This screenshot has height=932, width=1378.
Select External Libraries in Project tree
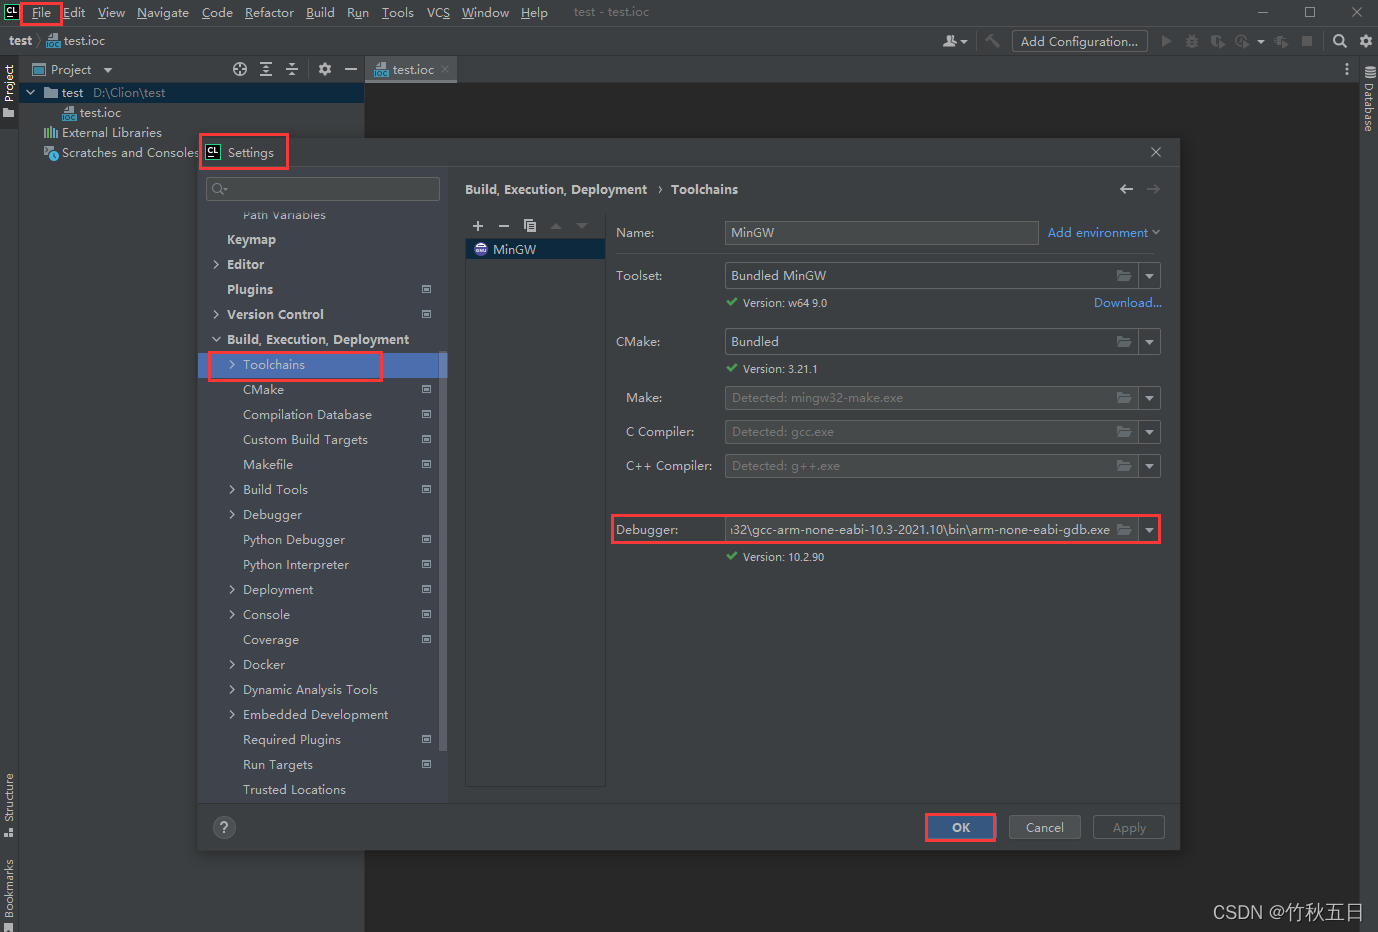112,132
